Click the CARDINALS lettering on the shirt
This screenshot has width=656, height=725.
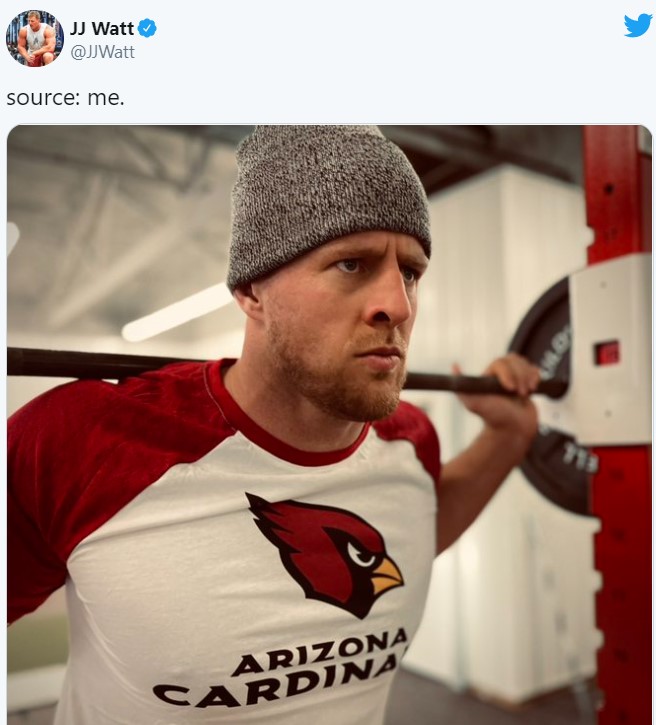[x=277, y=684]
